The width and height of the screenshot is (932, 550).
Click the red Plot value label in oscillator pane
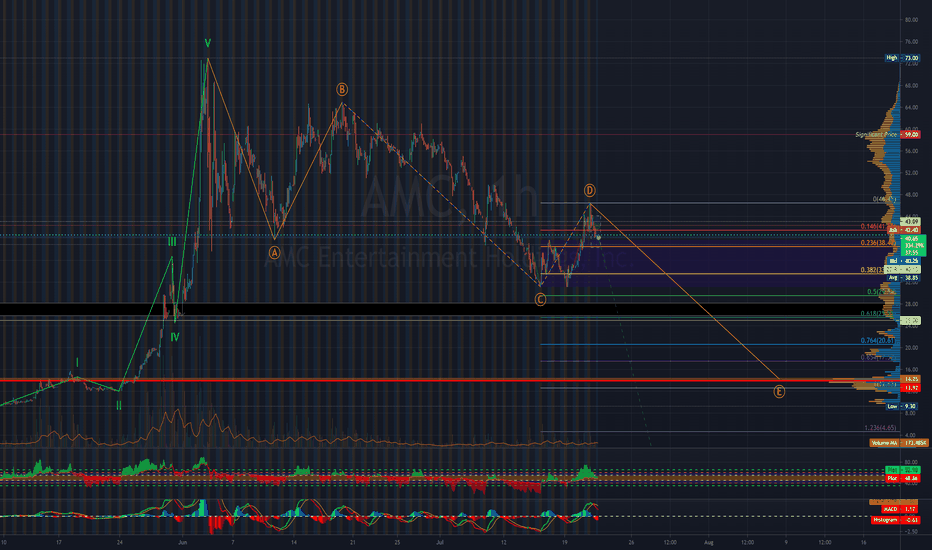pyautogui.click(x=902, y=478)
